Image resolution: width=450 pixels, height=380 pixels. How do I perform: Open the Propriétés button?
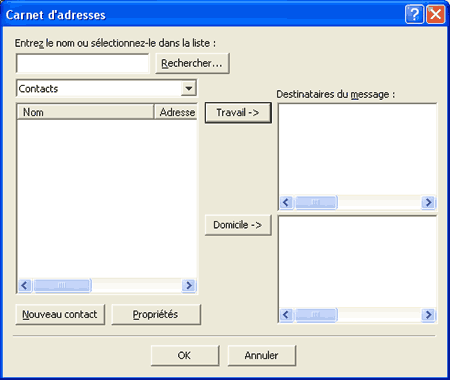click(x=156, y=314)
